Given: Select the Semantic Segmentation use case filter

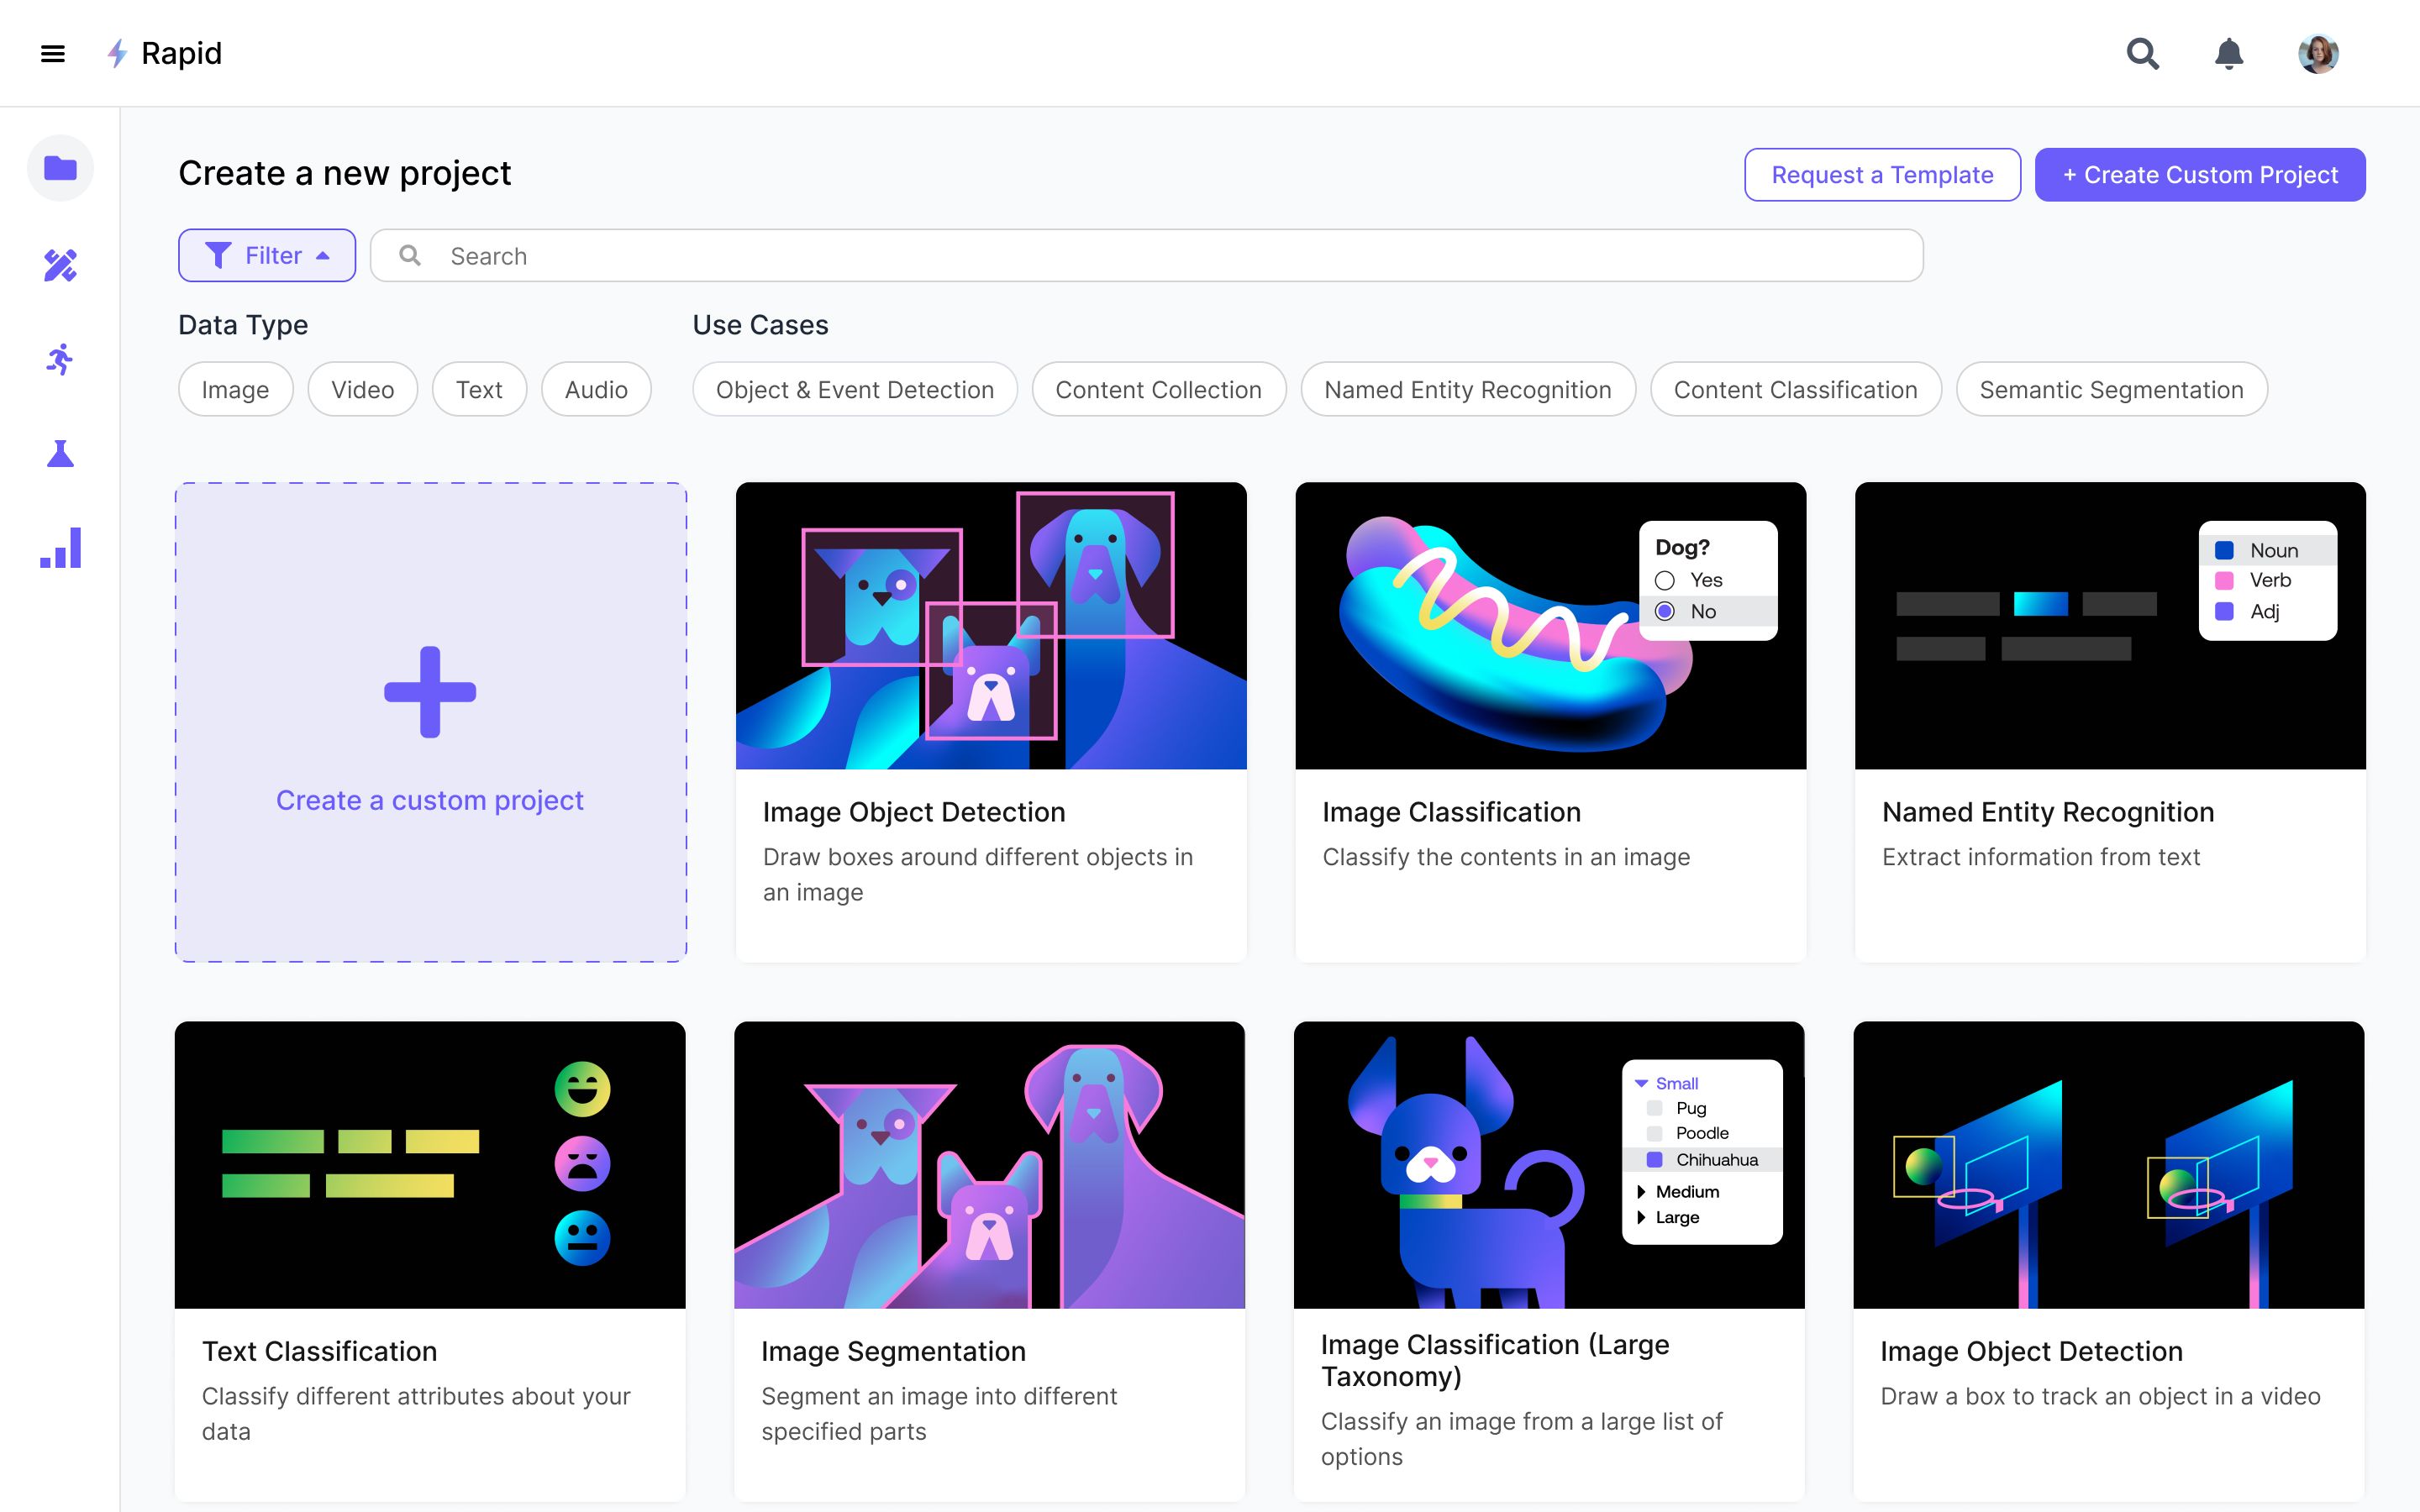Looking at the screenshot, I should coord(2110,388).
